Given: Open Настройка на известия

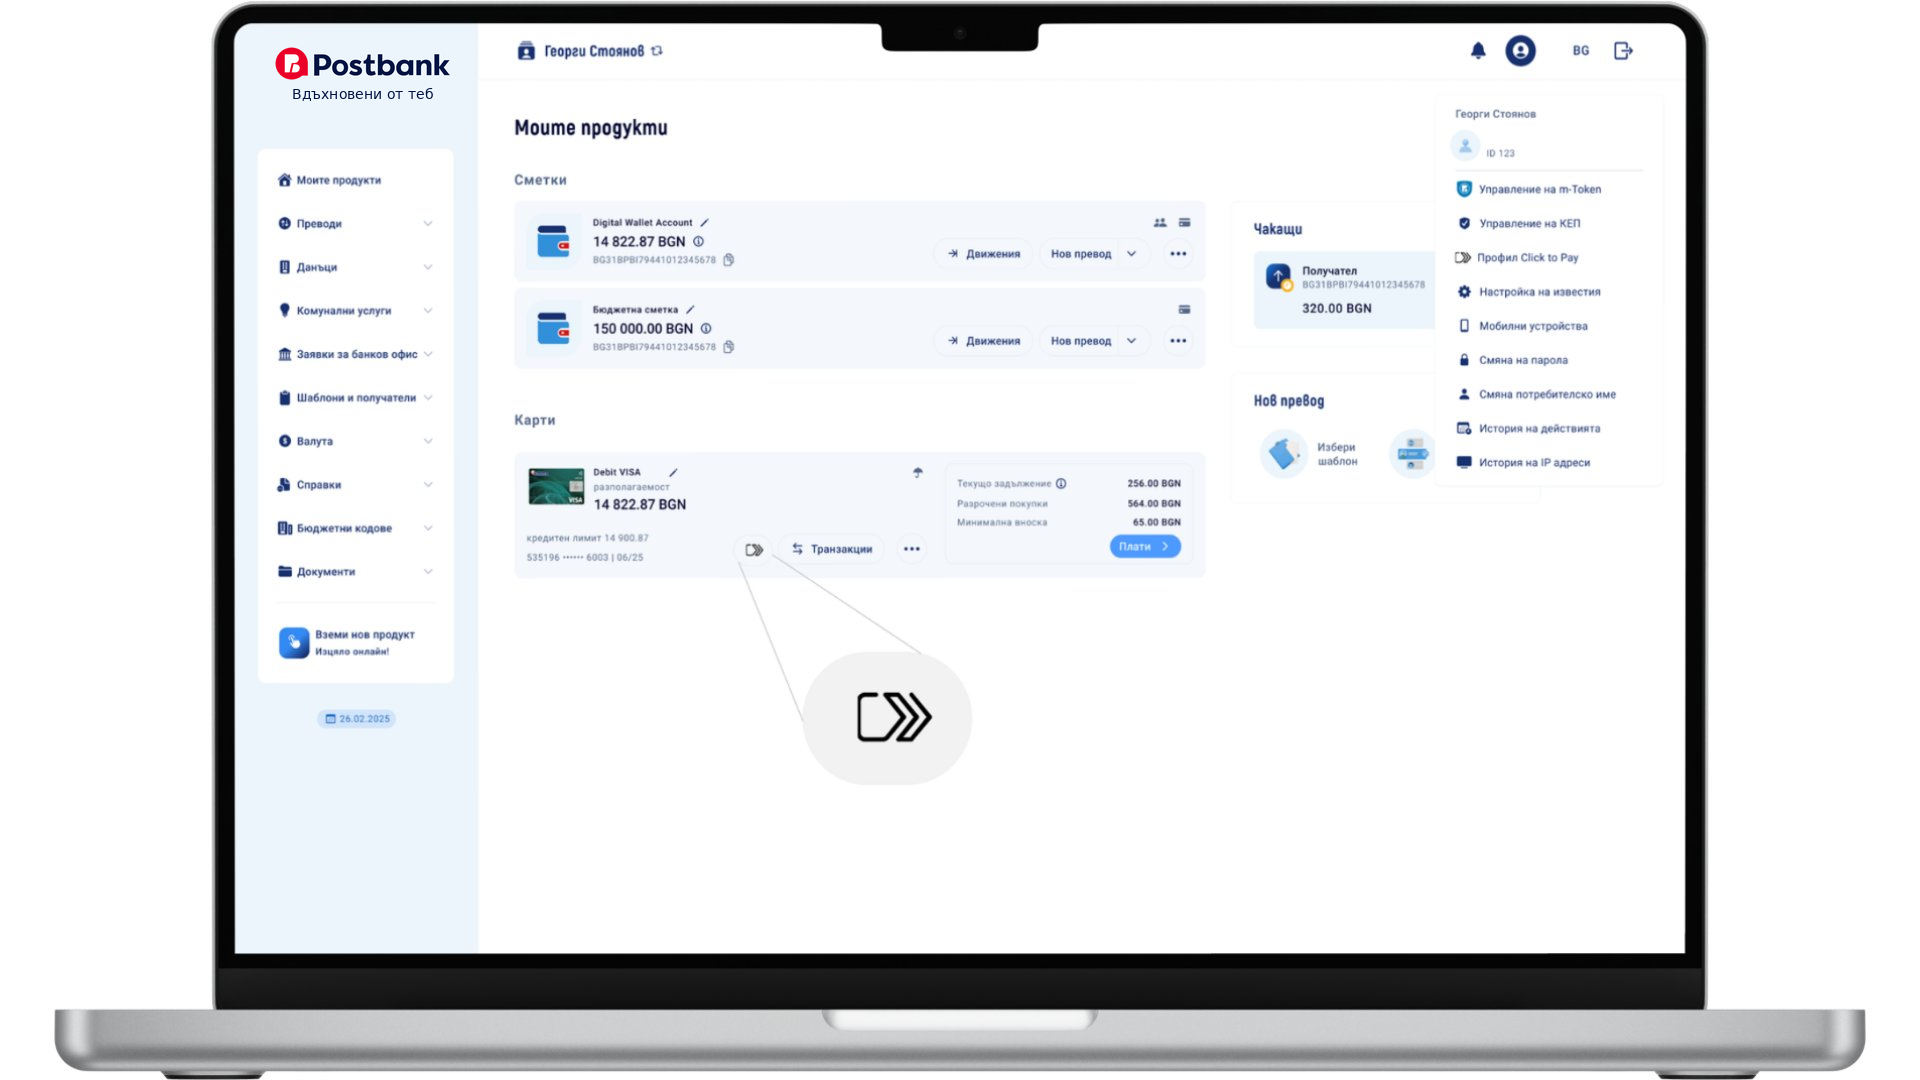Looking at the screenshot, I should click(x=1529, y=292).
